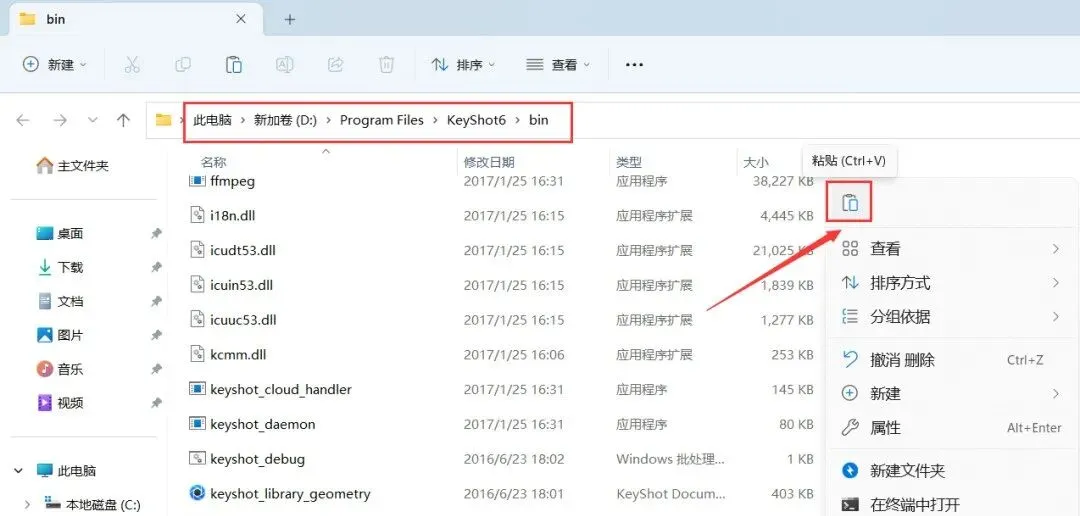This screenshot has width=1080, height=516.
Task: Open 主文件夹 in the sidebar
Action: (72, 166)
